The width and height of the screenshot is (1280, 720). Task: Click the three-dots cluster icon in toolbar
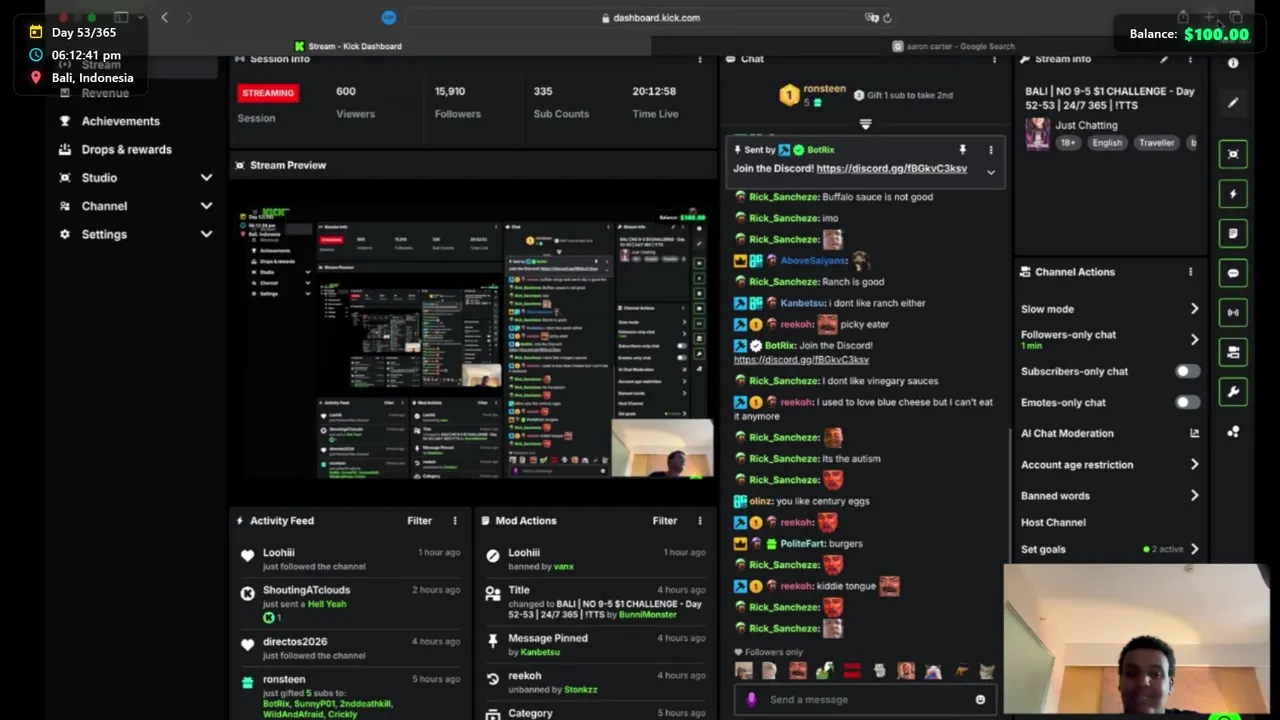click(1233, 432)
